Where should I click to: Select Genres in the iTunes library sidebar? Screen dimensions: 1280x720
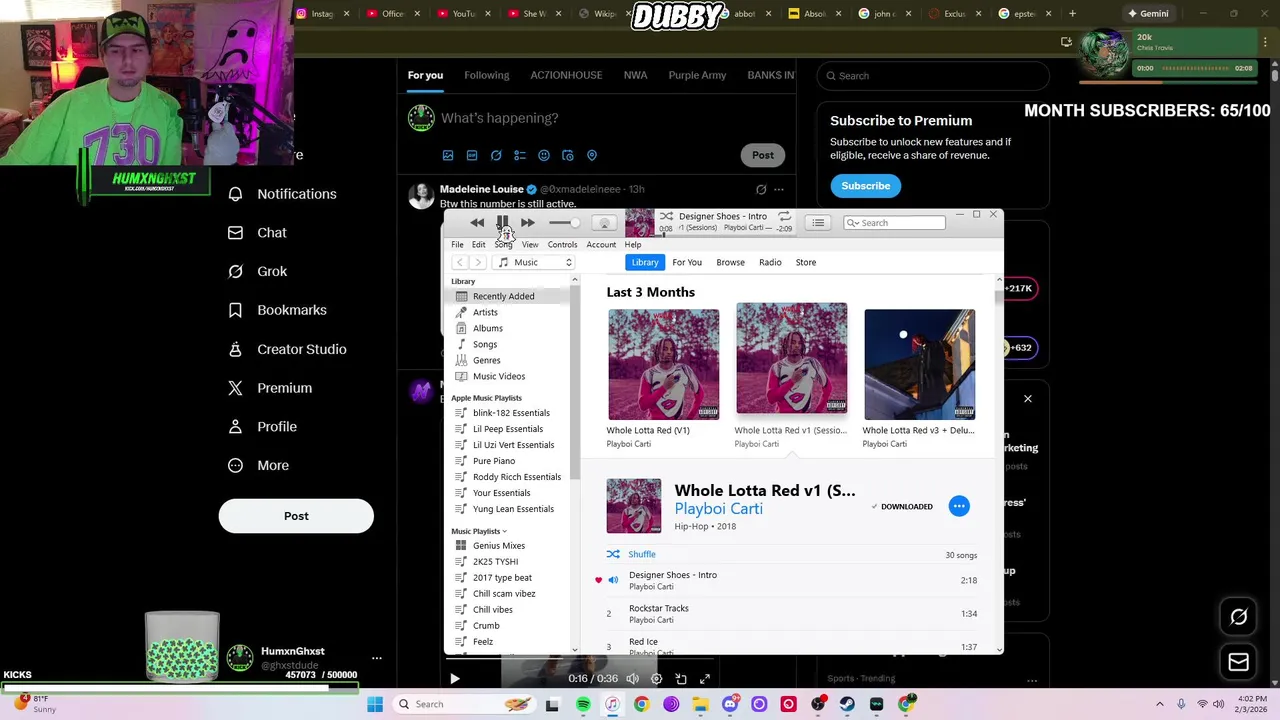[x=487, y=360]
